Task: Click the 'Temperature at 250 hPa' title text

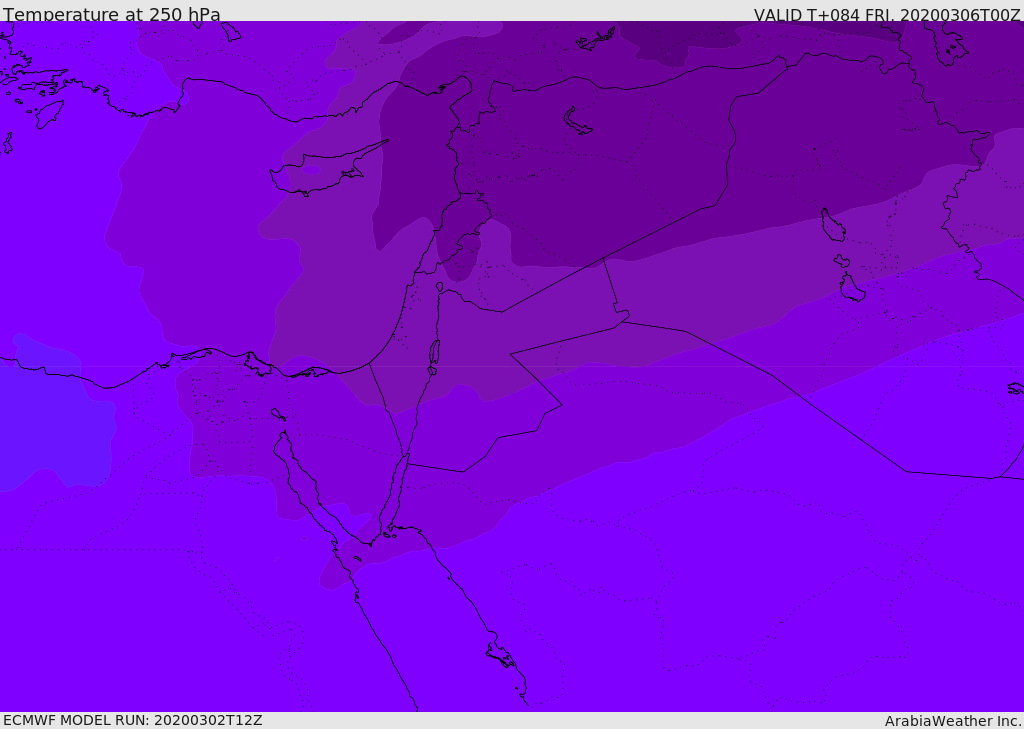Action: [x=112, y=14]
